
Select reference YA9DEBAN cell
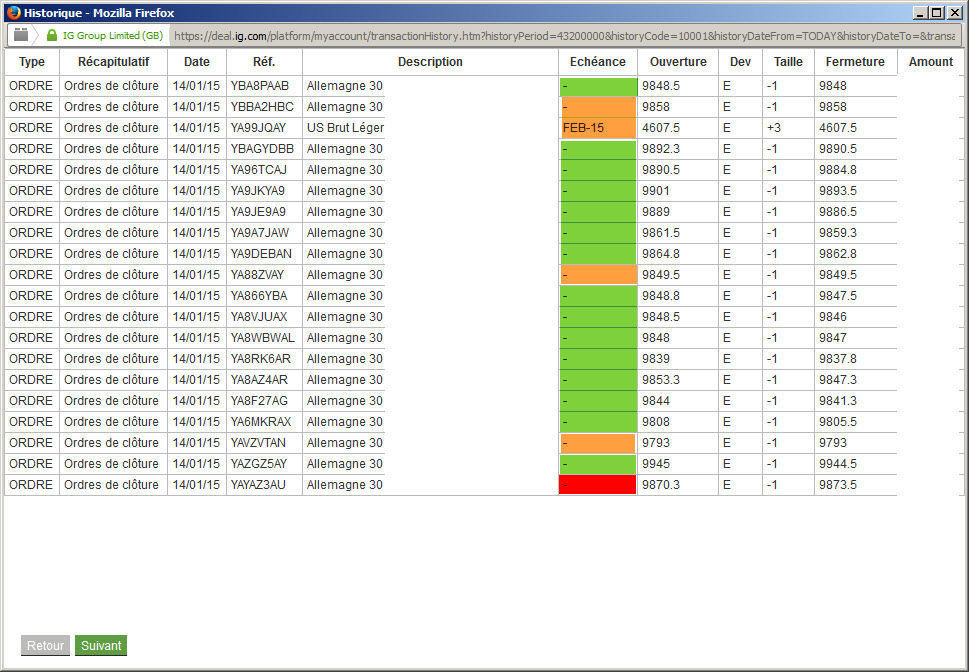[264, 254]
